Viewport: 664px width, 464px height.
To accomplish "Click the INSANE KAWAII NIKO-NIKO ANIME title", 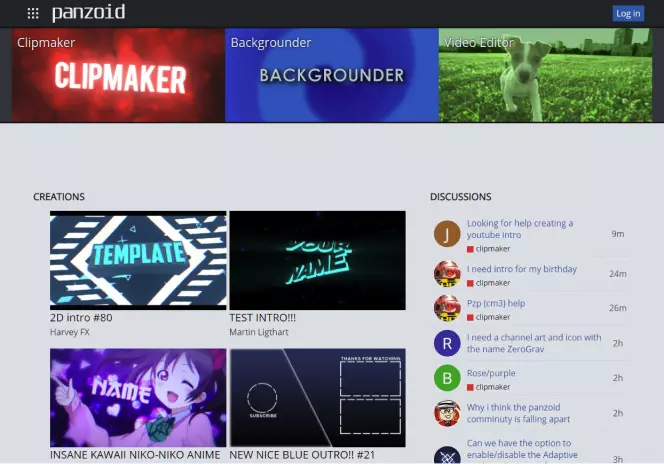I will [x=135, y=455].
